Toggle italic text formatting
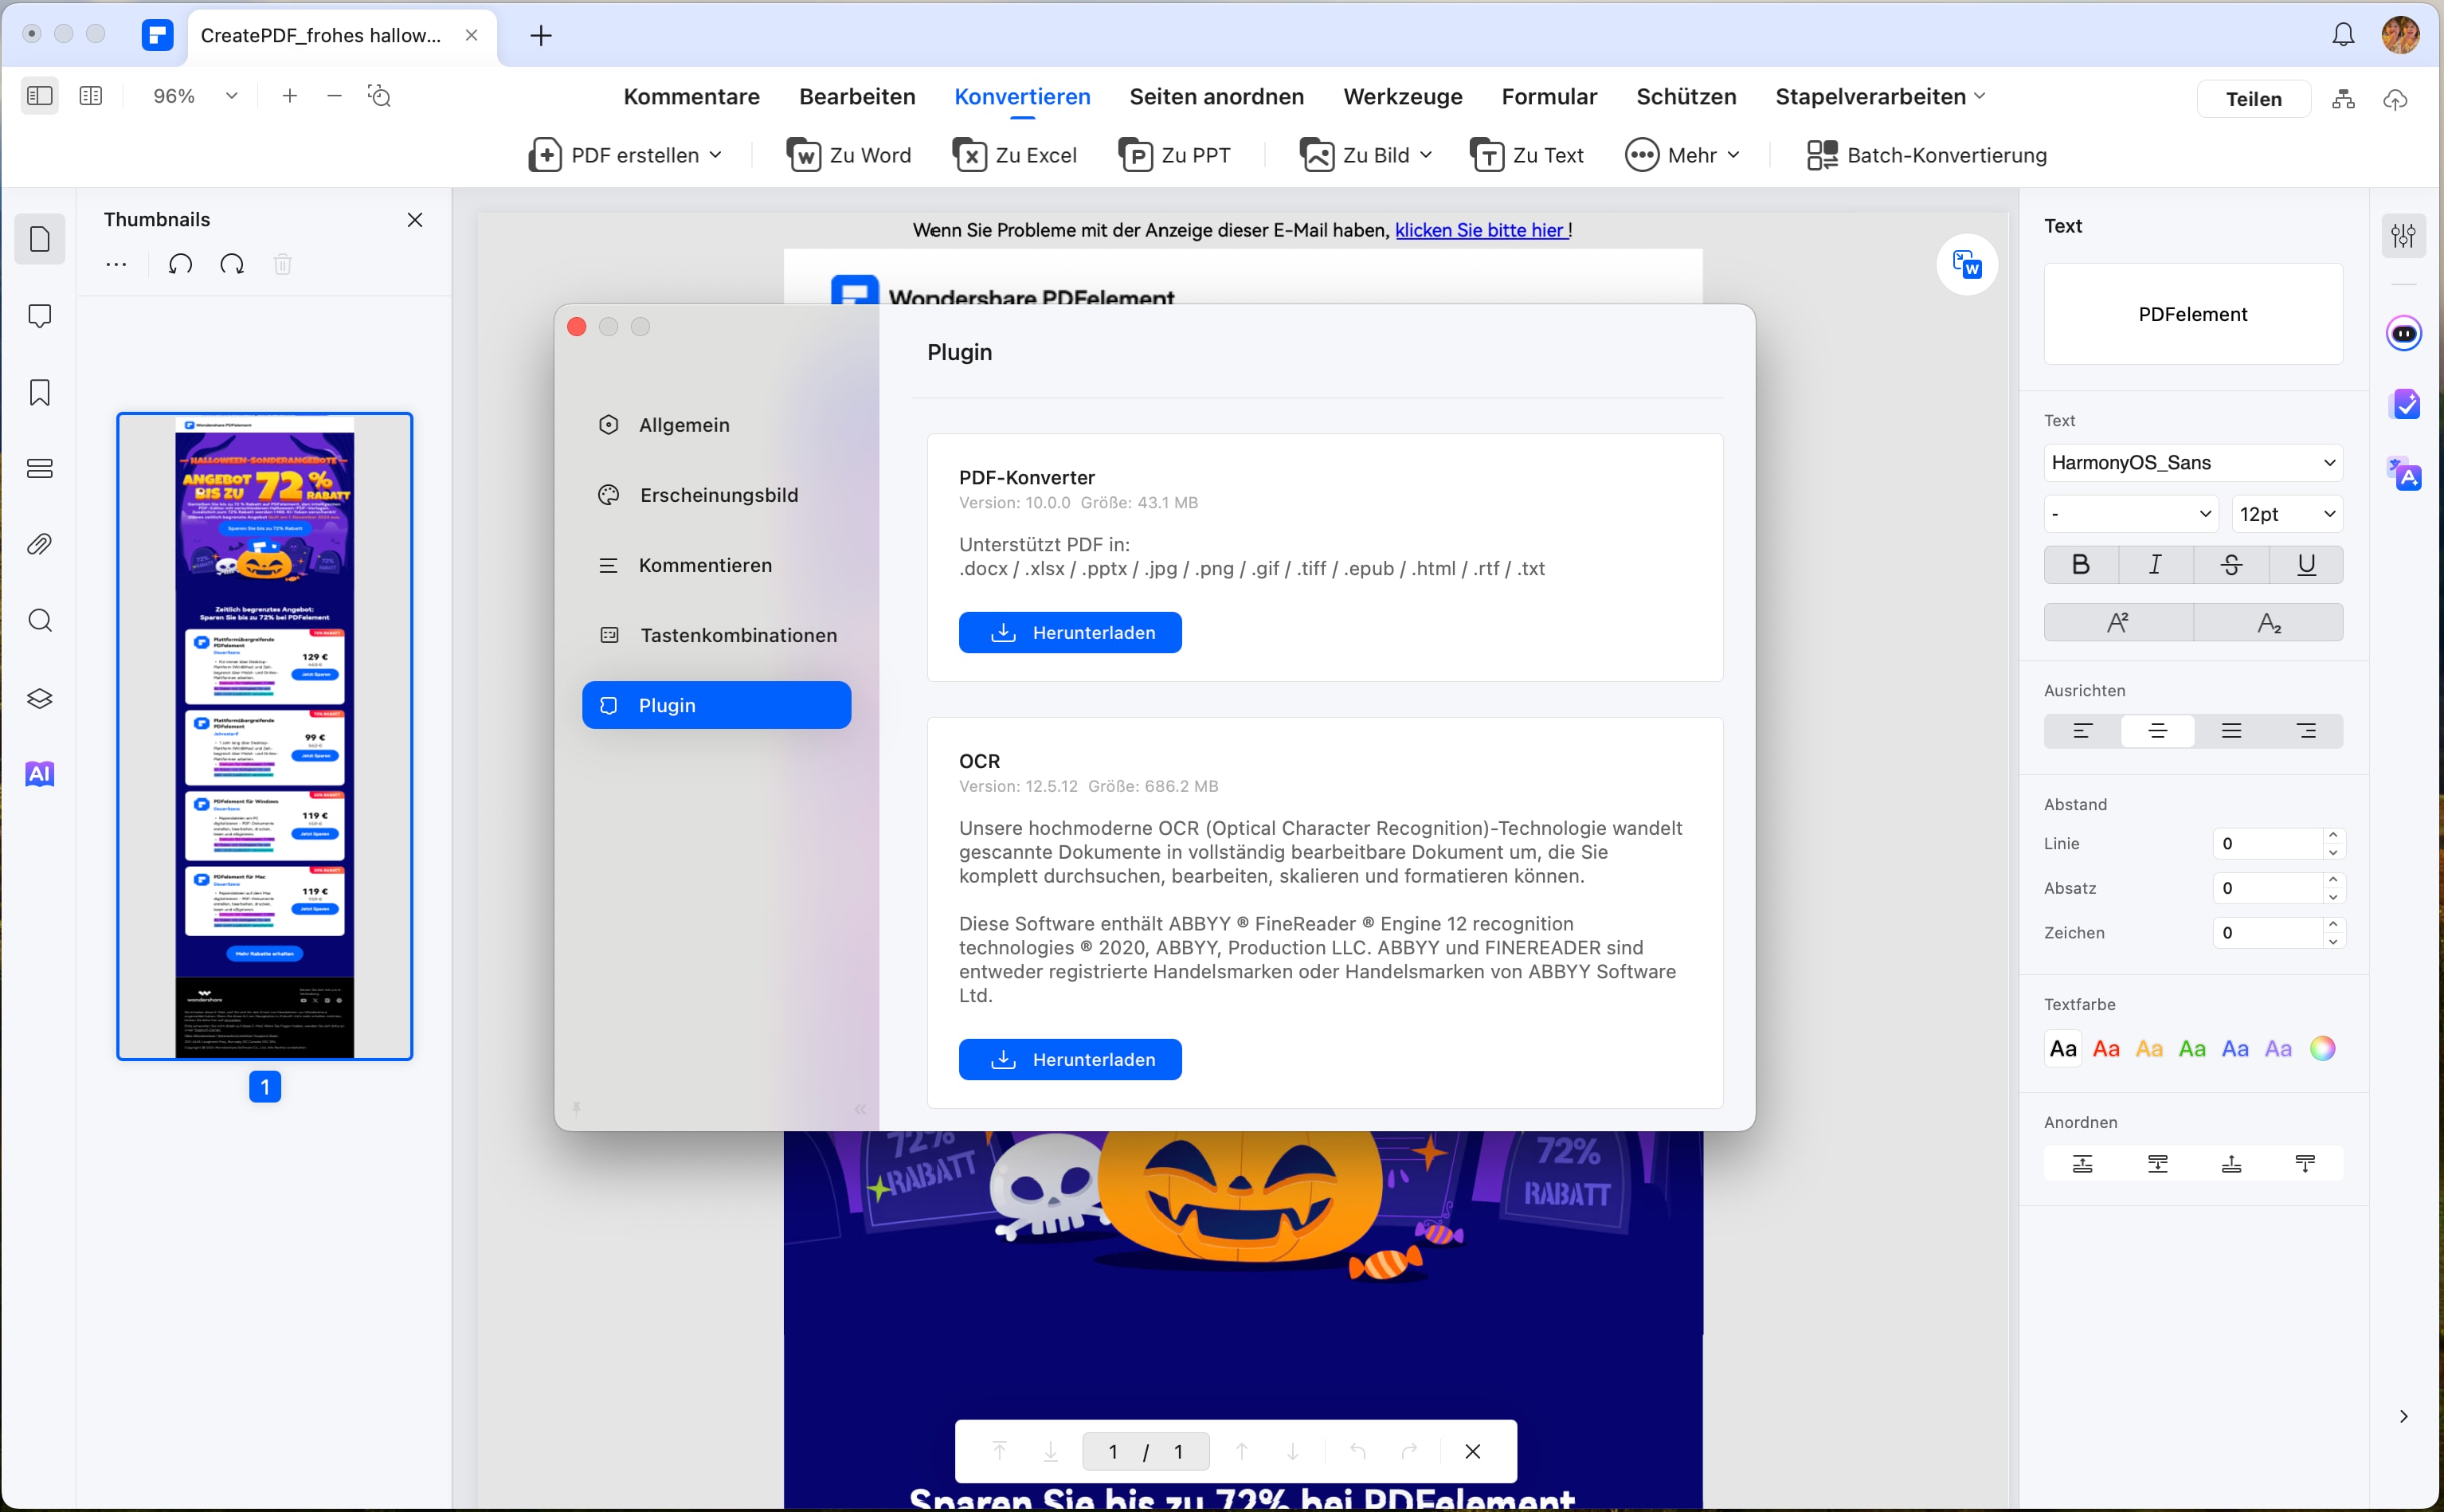This screenshot has width=2444, height=1512. point(2156,565)
